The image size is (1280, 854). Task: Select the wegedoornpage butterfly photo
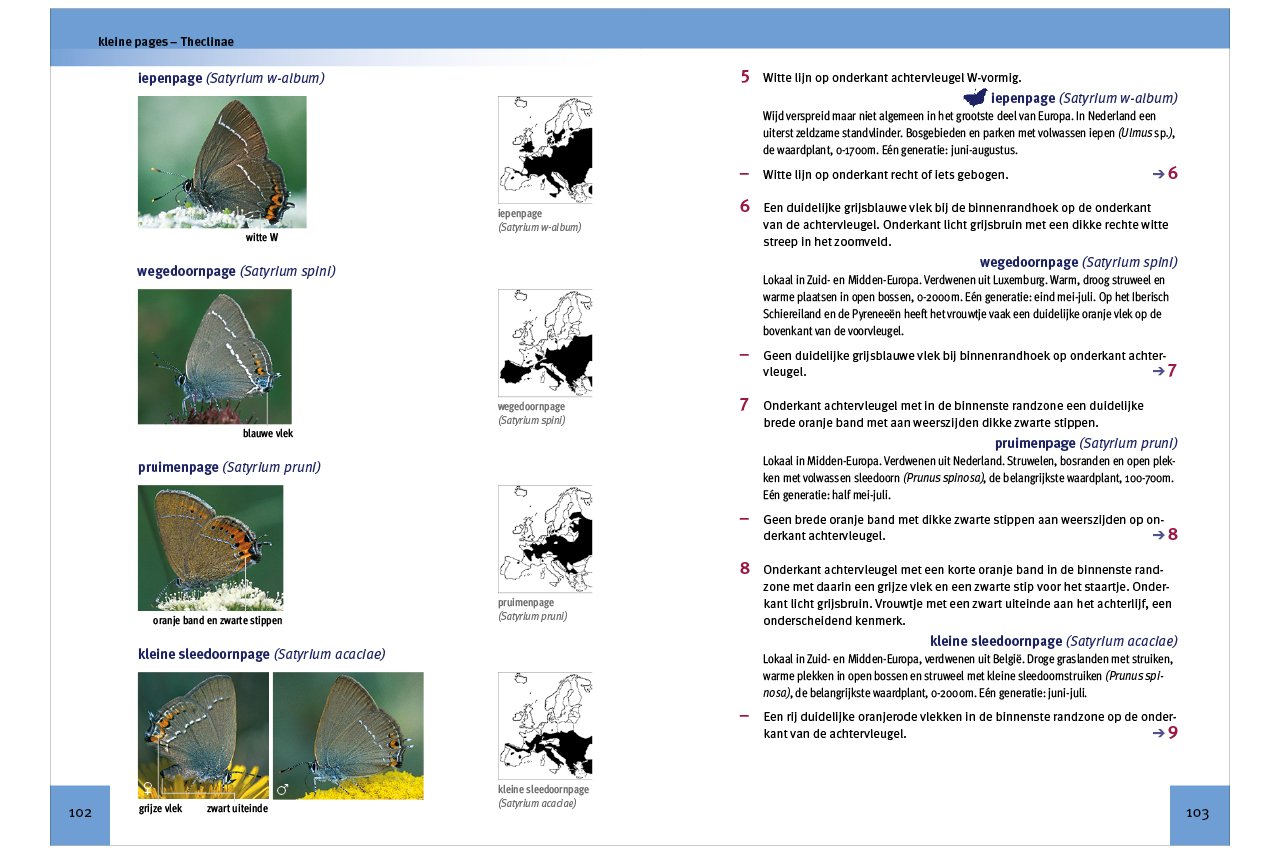214,356
